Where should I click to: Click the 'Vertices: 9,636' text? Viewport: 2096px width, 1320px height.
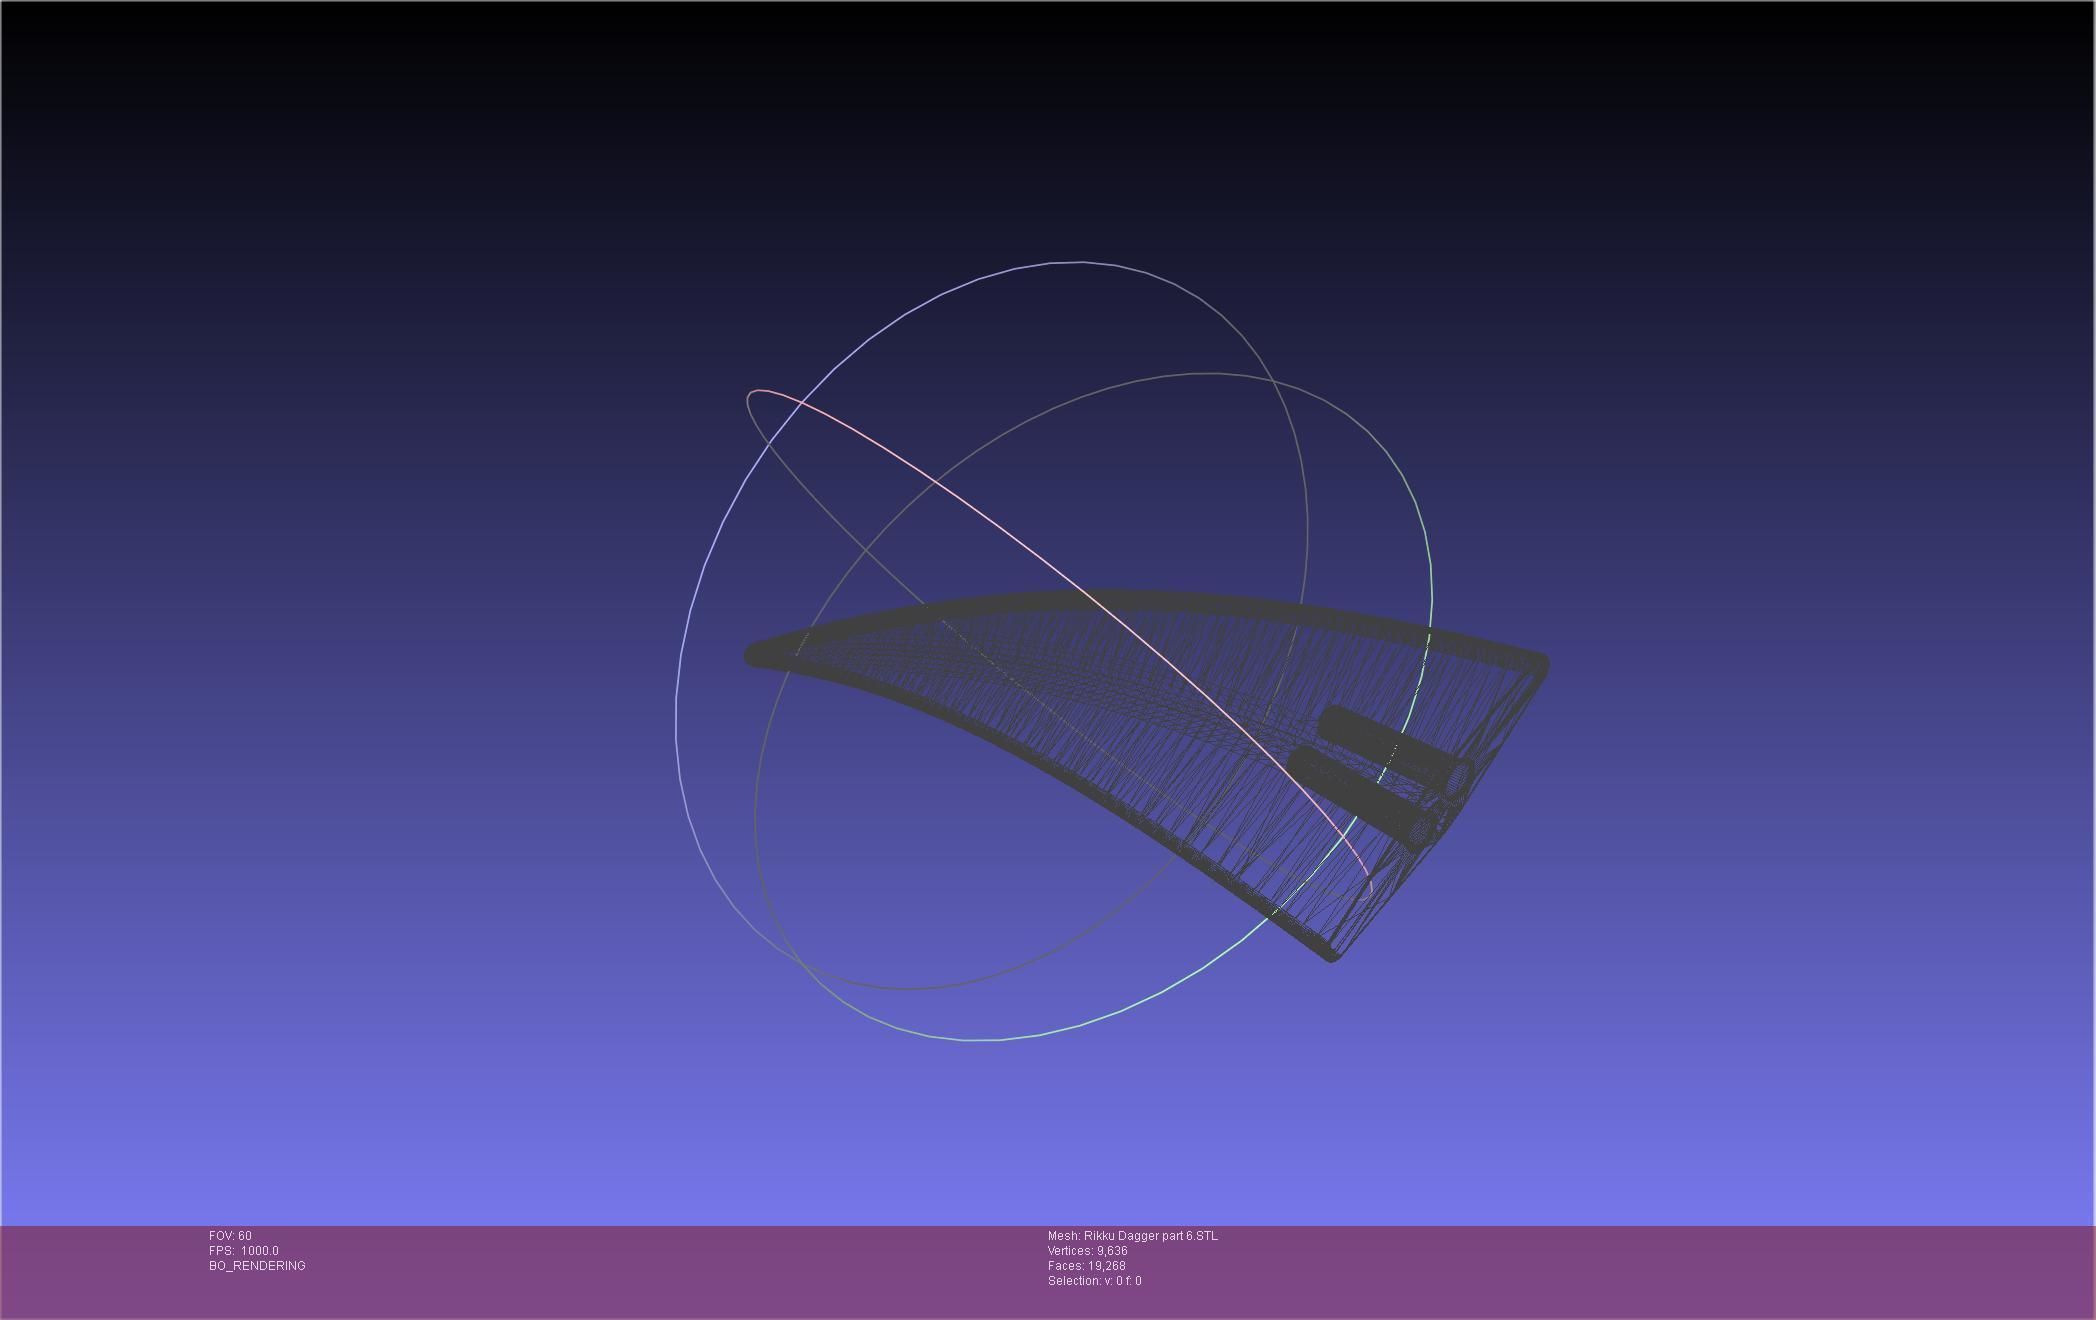(x=1088, y=1251)
